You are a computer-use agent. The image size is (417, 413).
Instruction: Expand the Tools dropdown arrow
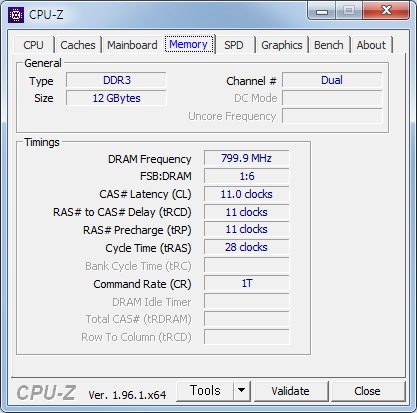(242, 391)
